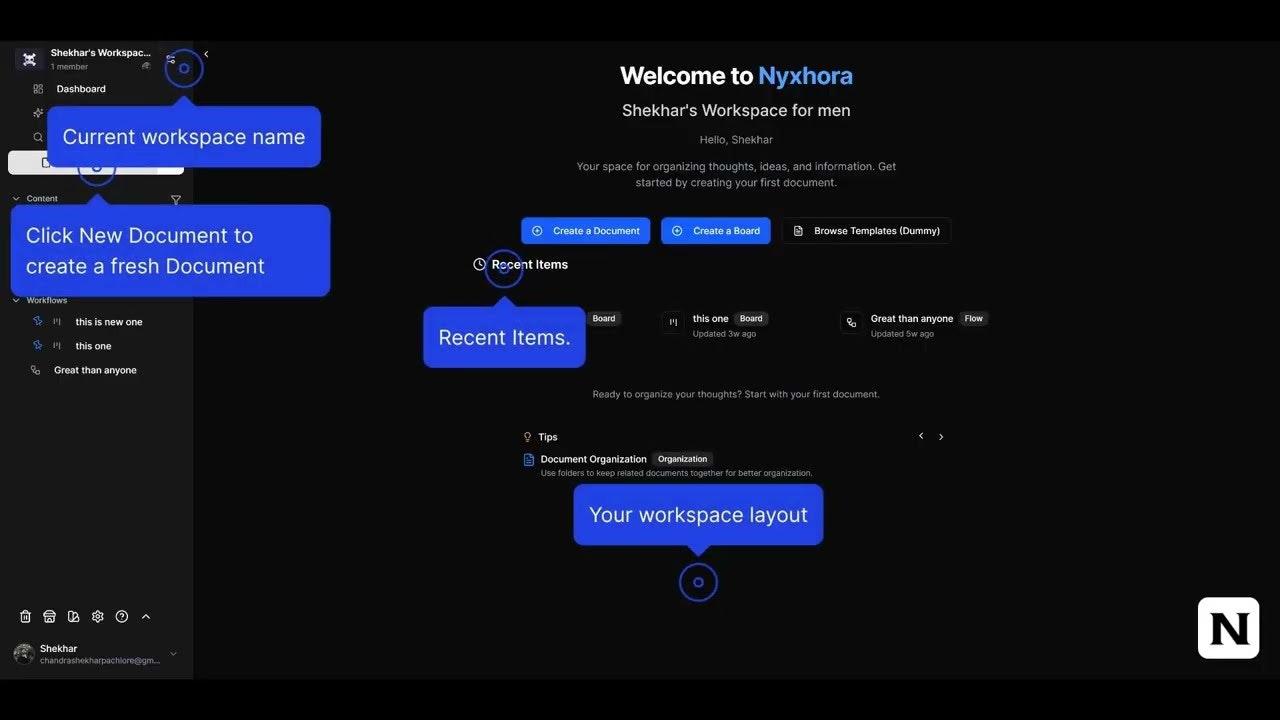Image resolution: width=1280 pixels, height=720 pixels.
Task: Open the workspace switcher icon beside workspace name
Action: [170, 59]
